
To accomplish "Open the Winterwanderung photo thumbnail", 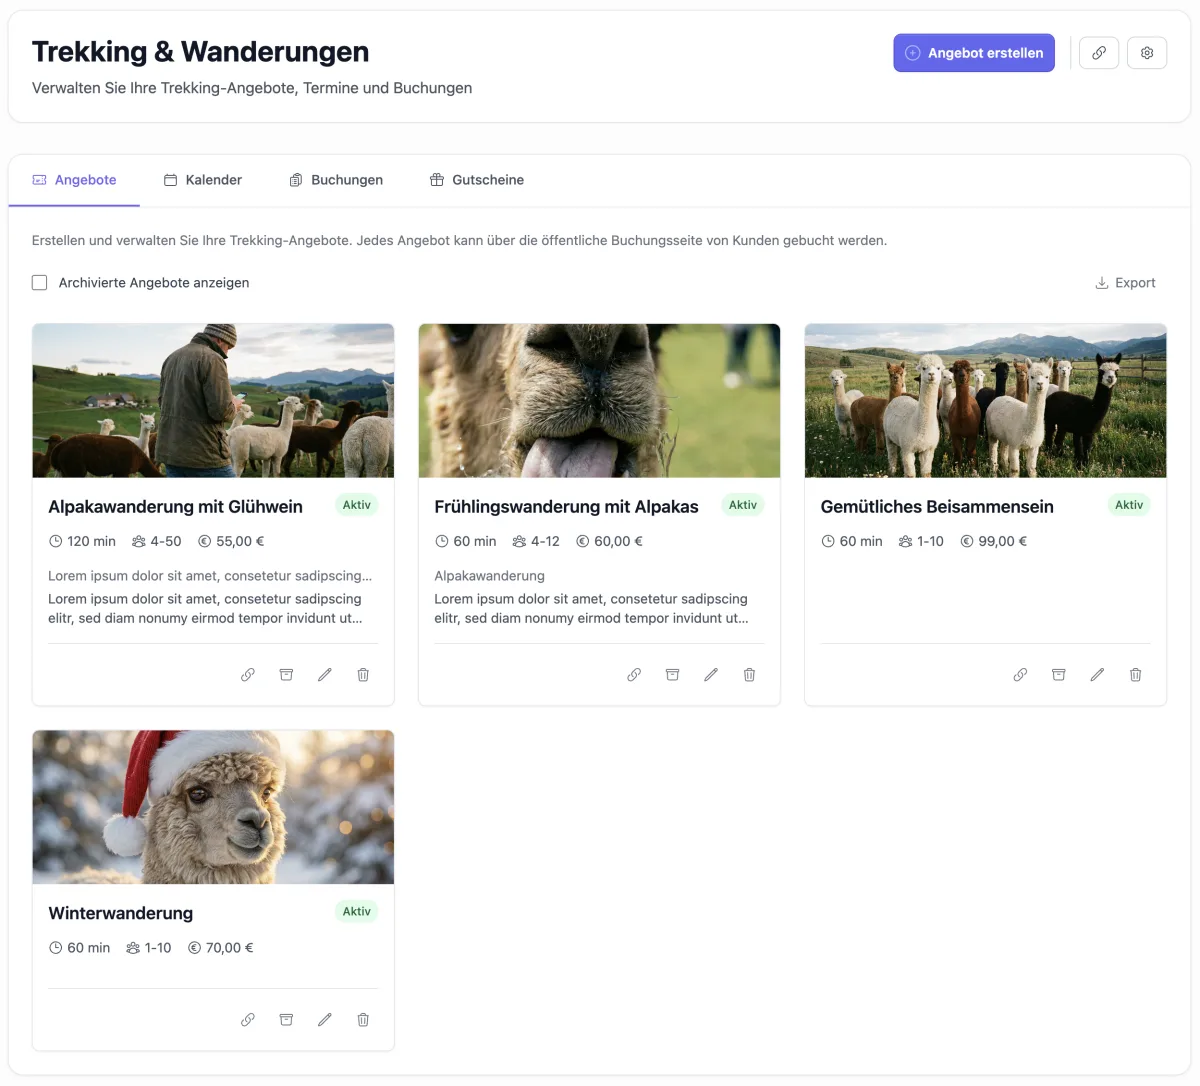I will (x=213, y=806).
